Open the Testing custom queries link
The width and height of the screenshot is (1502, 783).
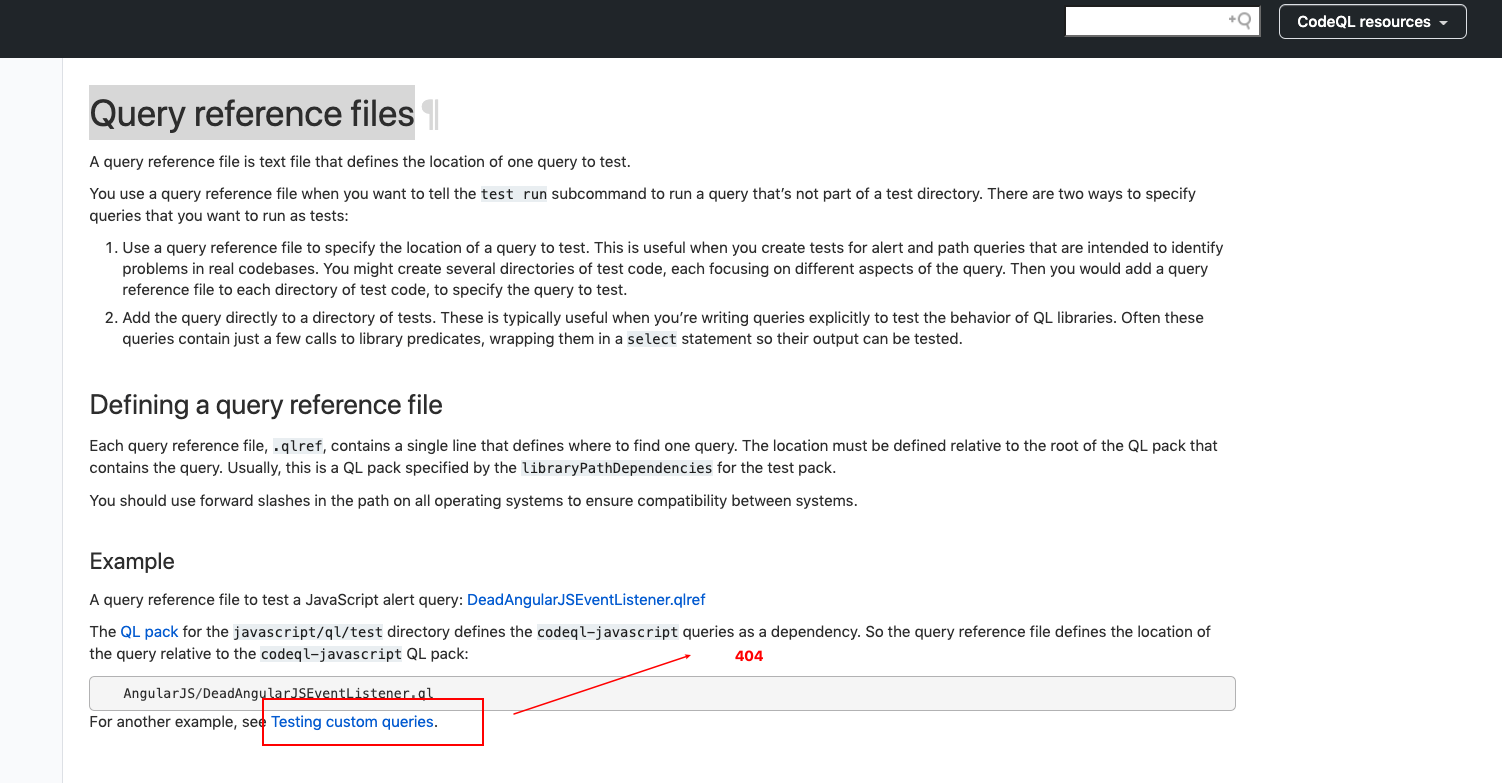[x=352, y=721]
